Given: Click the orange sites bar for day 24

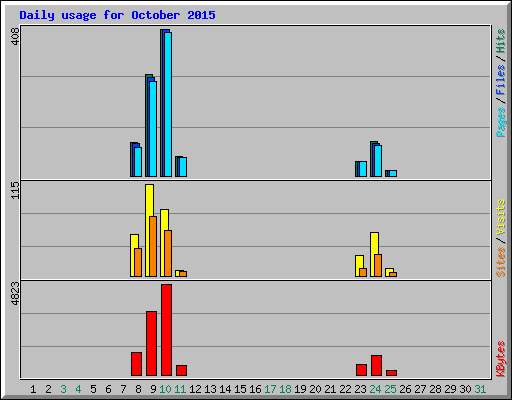Looking at the screenshot, I should [x=378, y=265].
